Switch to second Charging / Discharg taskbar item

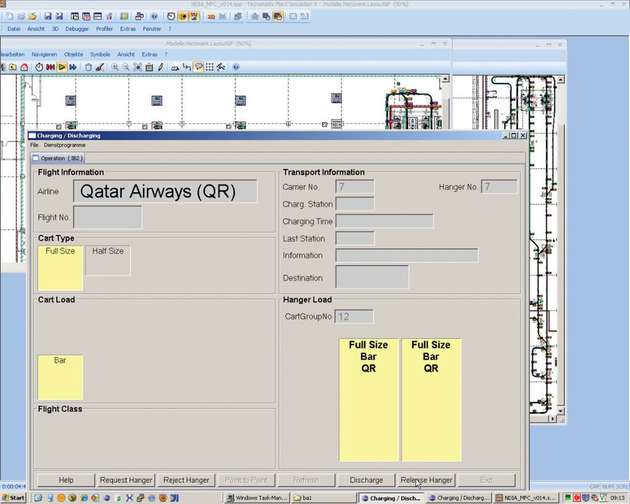point(459,498)
